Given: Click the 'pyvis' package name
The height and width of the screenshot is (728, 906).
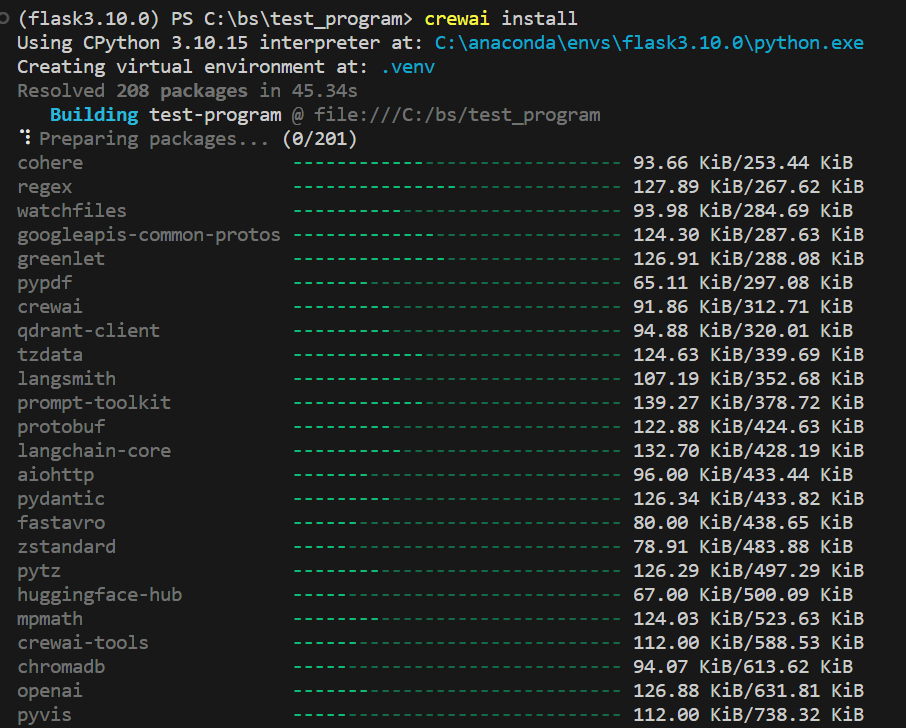Looking at the screenshot, I should 44,715.
